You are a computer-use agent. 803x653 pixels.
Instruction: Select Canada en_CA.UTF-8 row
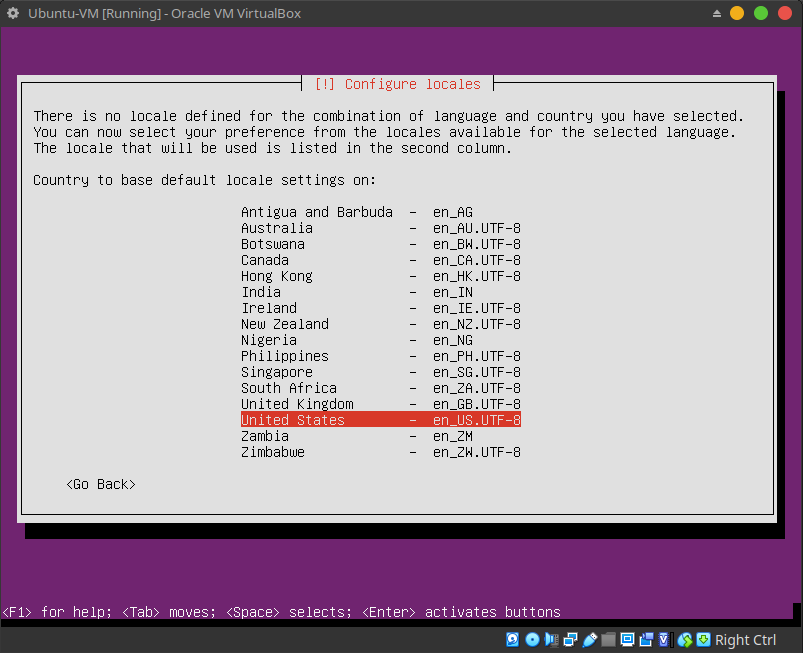tap(381, 260)
